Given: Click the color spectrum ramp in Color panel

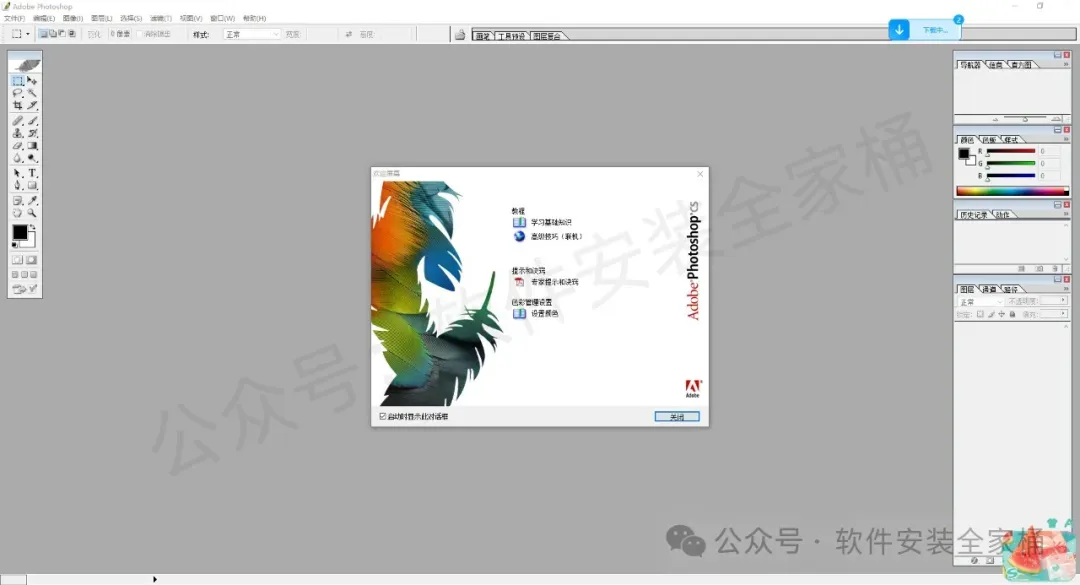Looking at the screenshot, I should pos(1012,191).
